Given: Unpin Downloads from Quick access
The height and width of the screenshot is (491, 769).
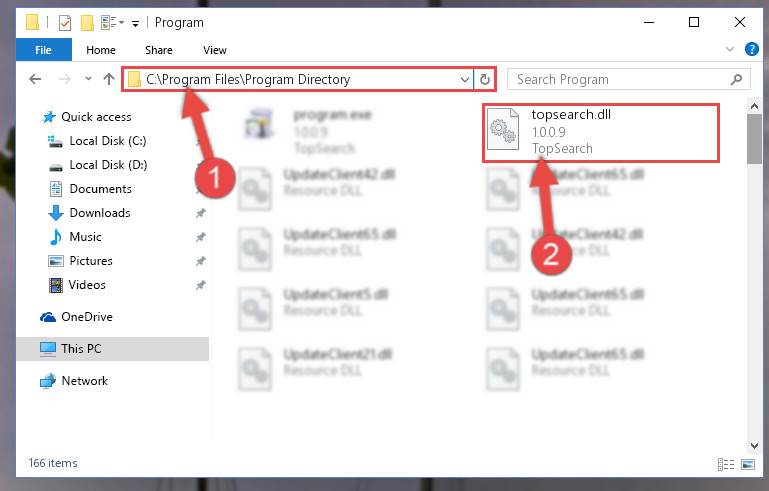Looking at the screenshot, I should point(201,213).
